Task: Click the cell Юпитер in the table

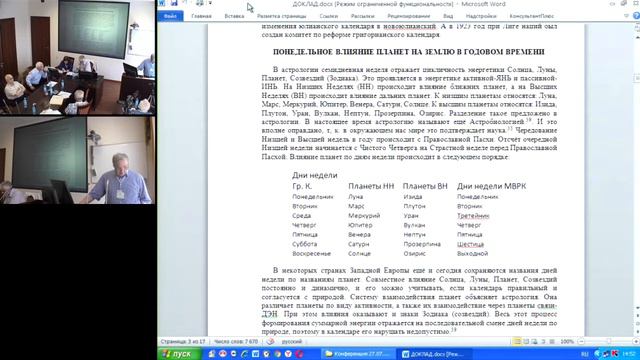Action: coord(360,225)
